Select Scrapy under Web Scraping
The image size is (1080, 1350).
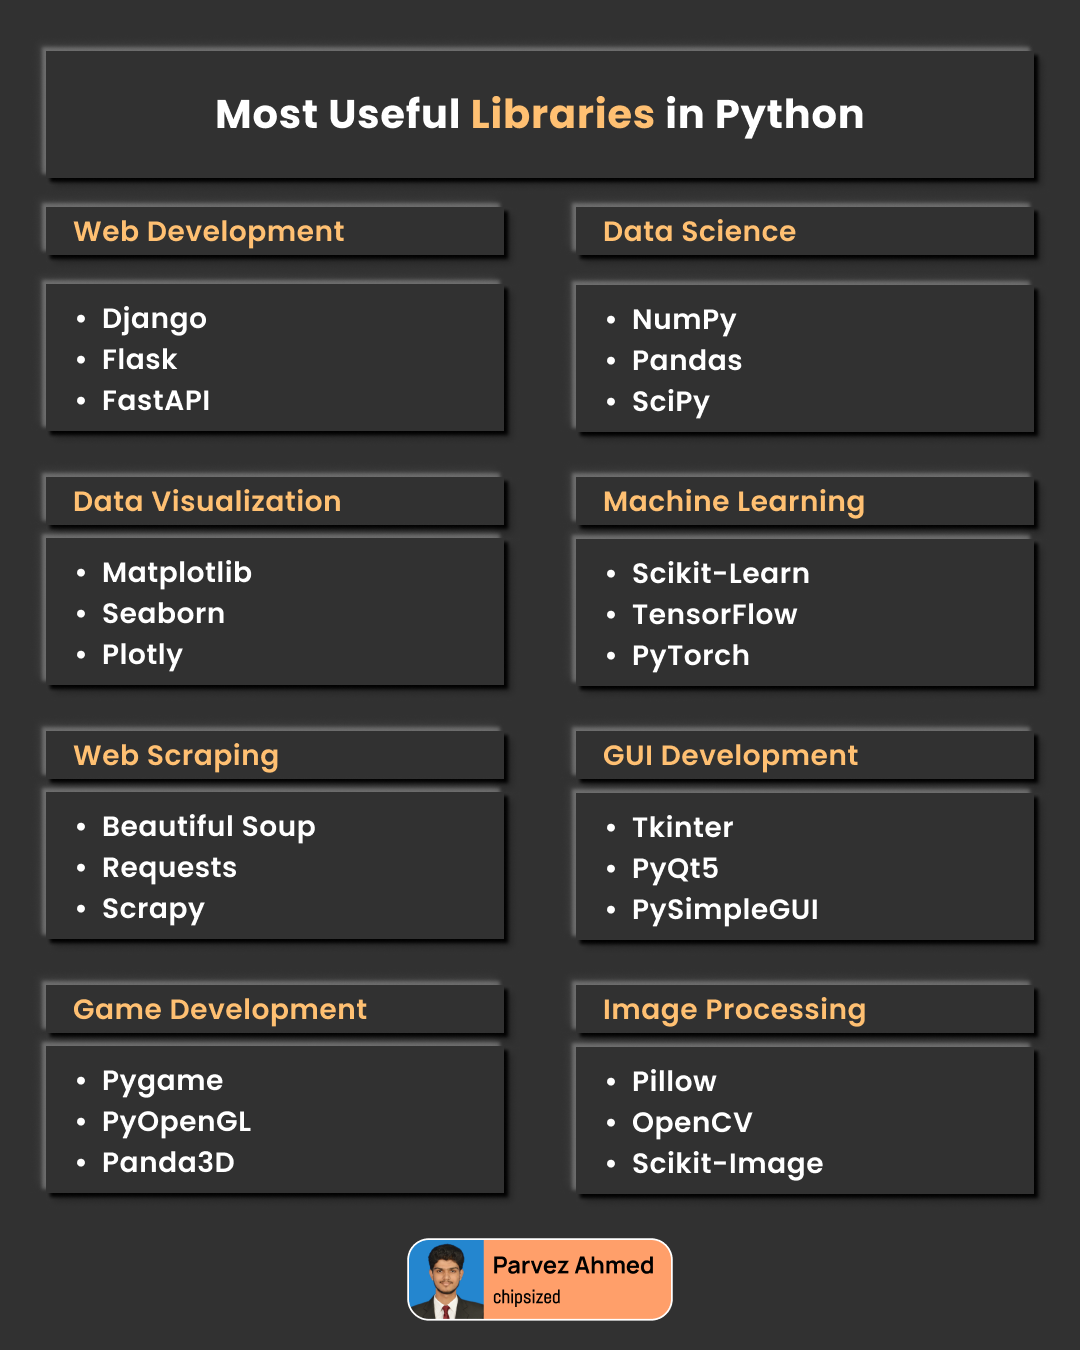tap(153, 909)
